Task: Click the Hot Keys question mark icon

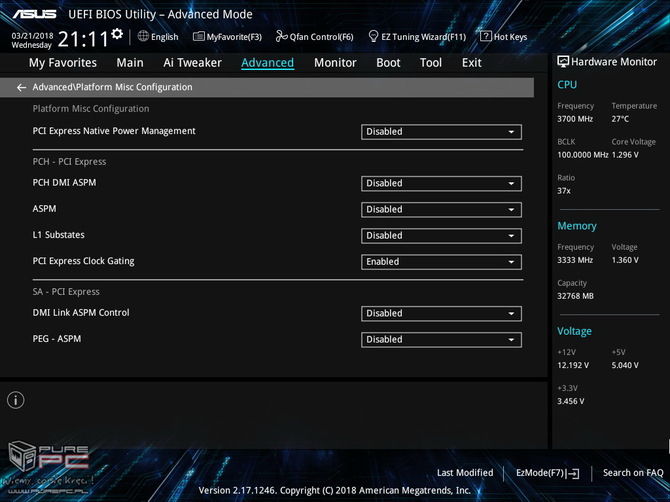Action: click(x=486, y=36)
